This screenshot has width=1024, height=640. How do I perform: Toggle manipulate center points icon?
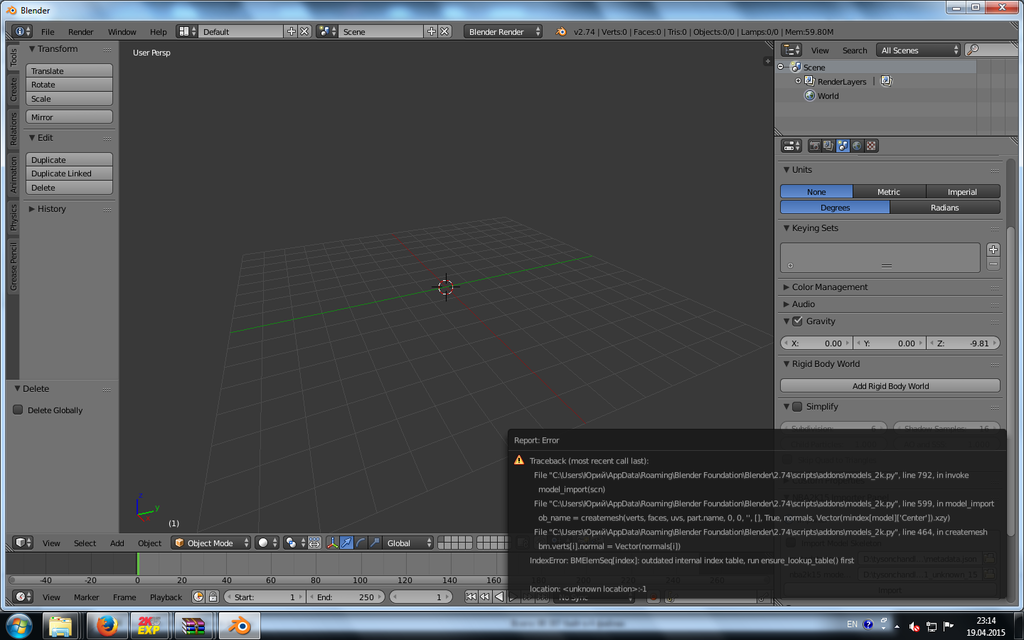314,543
